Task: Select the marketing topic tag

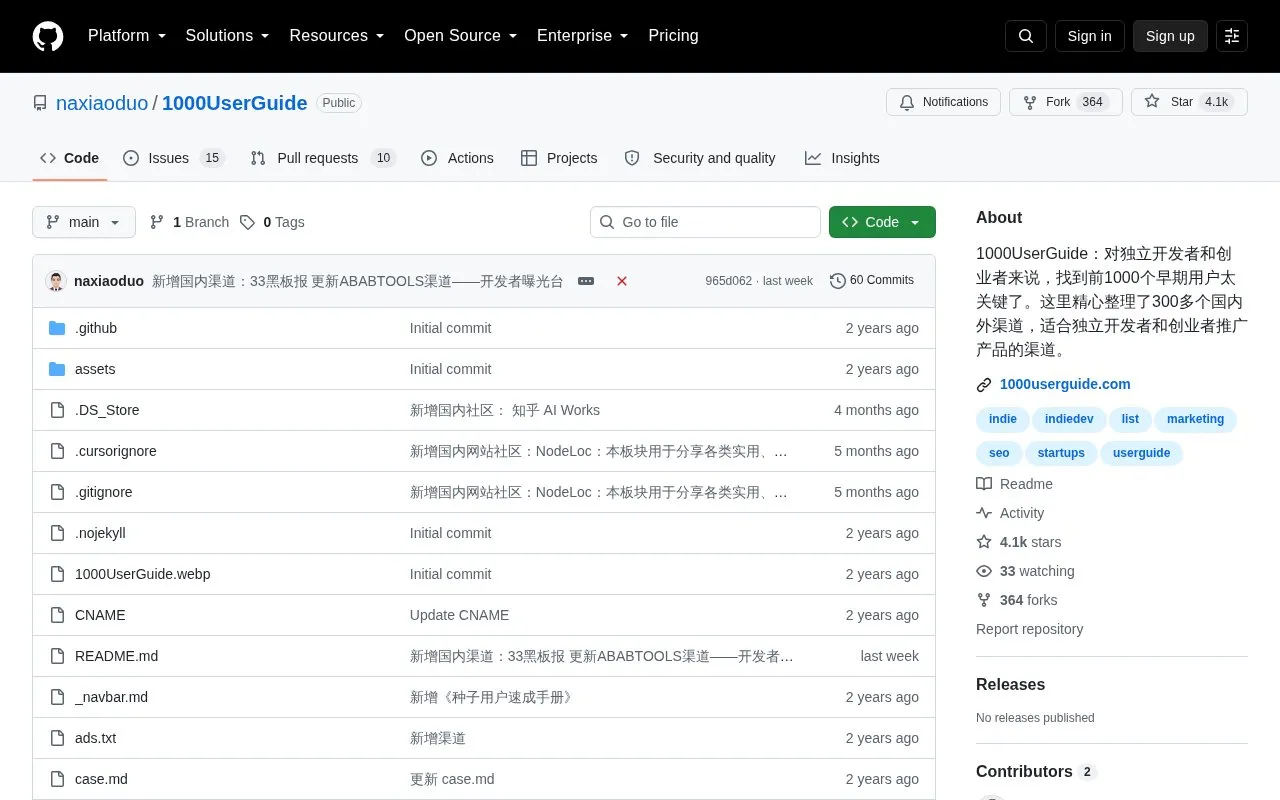Action: (1195, 420)
